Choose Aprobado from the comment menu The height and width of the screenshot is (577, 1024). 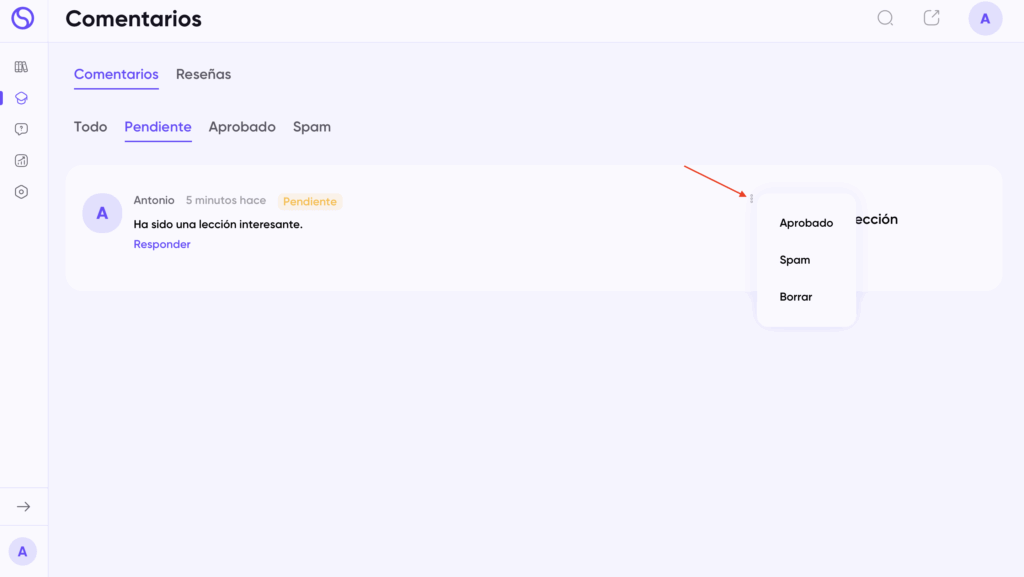(x=806, y=223)
